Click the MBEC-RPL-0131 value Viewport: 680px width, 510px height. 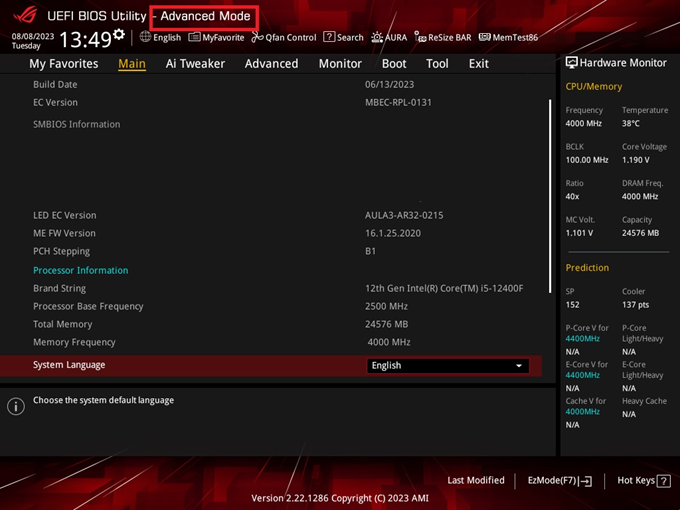coord(398,103)
